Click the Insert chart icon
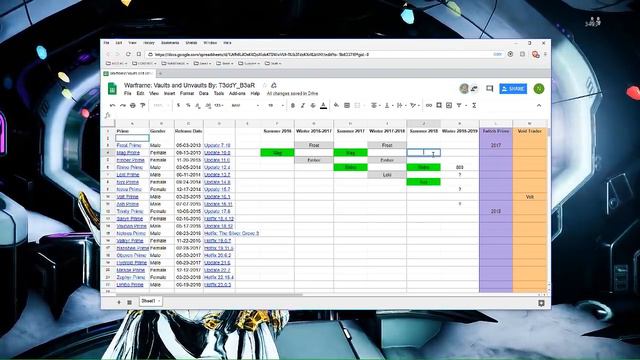640x360 pixels. pos(449,105)
